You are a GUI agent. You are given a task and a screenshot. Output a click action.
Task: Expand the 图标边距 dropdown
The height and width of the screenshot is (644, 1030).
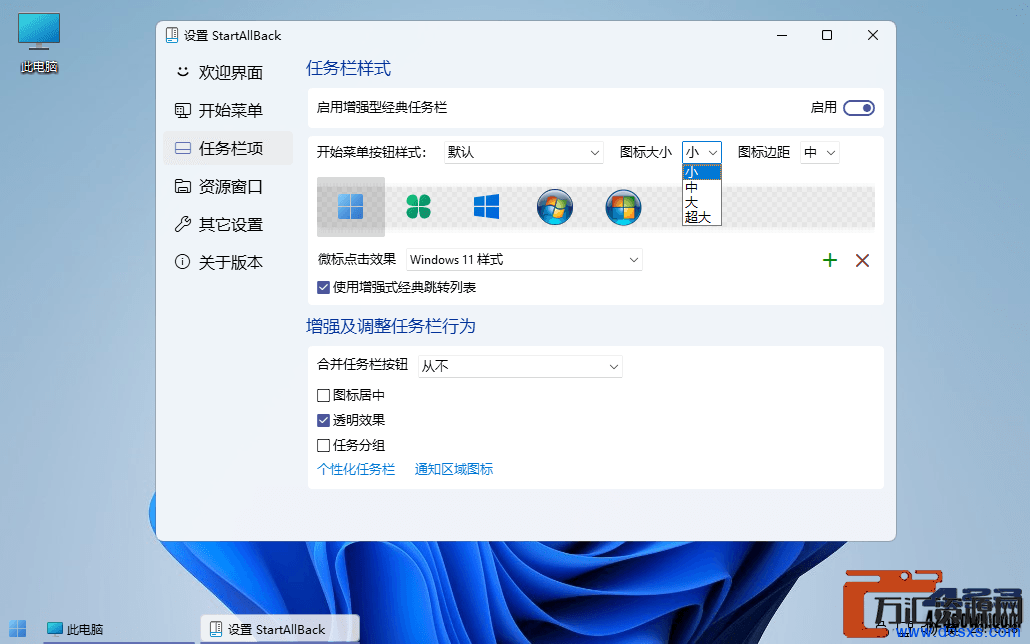[820, 152]
